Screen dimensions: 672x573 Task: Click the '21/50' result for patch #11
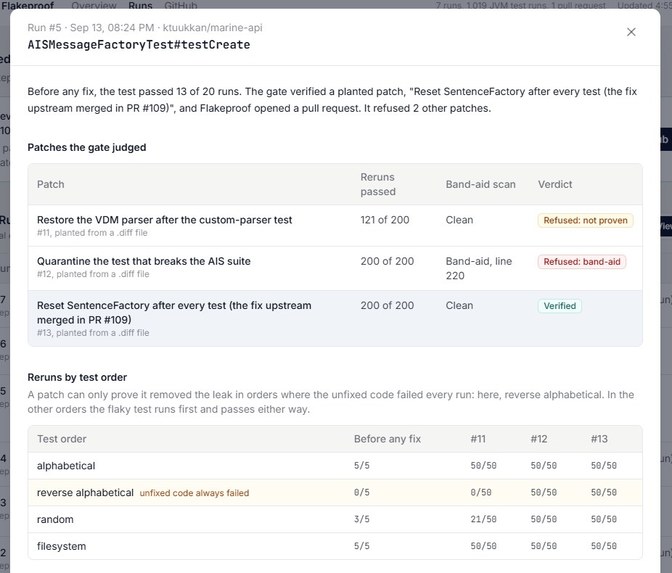(483, 519)
